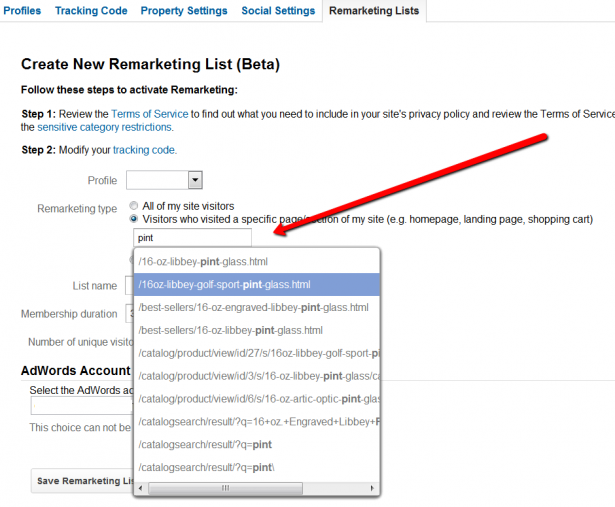Open sensitive category restrictions link

(x=104, y=127)
